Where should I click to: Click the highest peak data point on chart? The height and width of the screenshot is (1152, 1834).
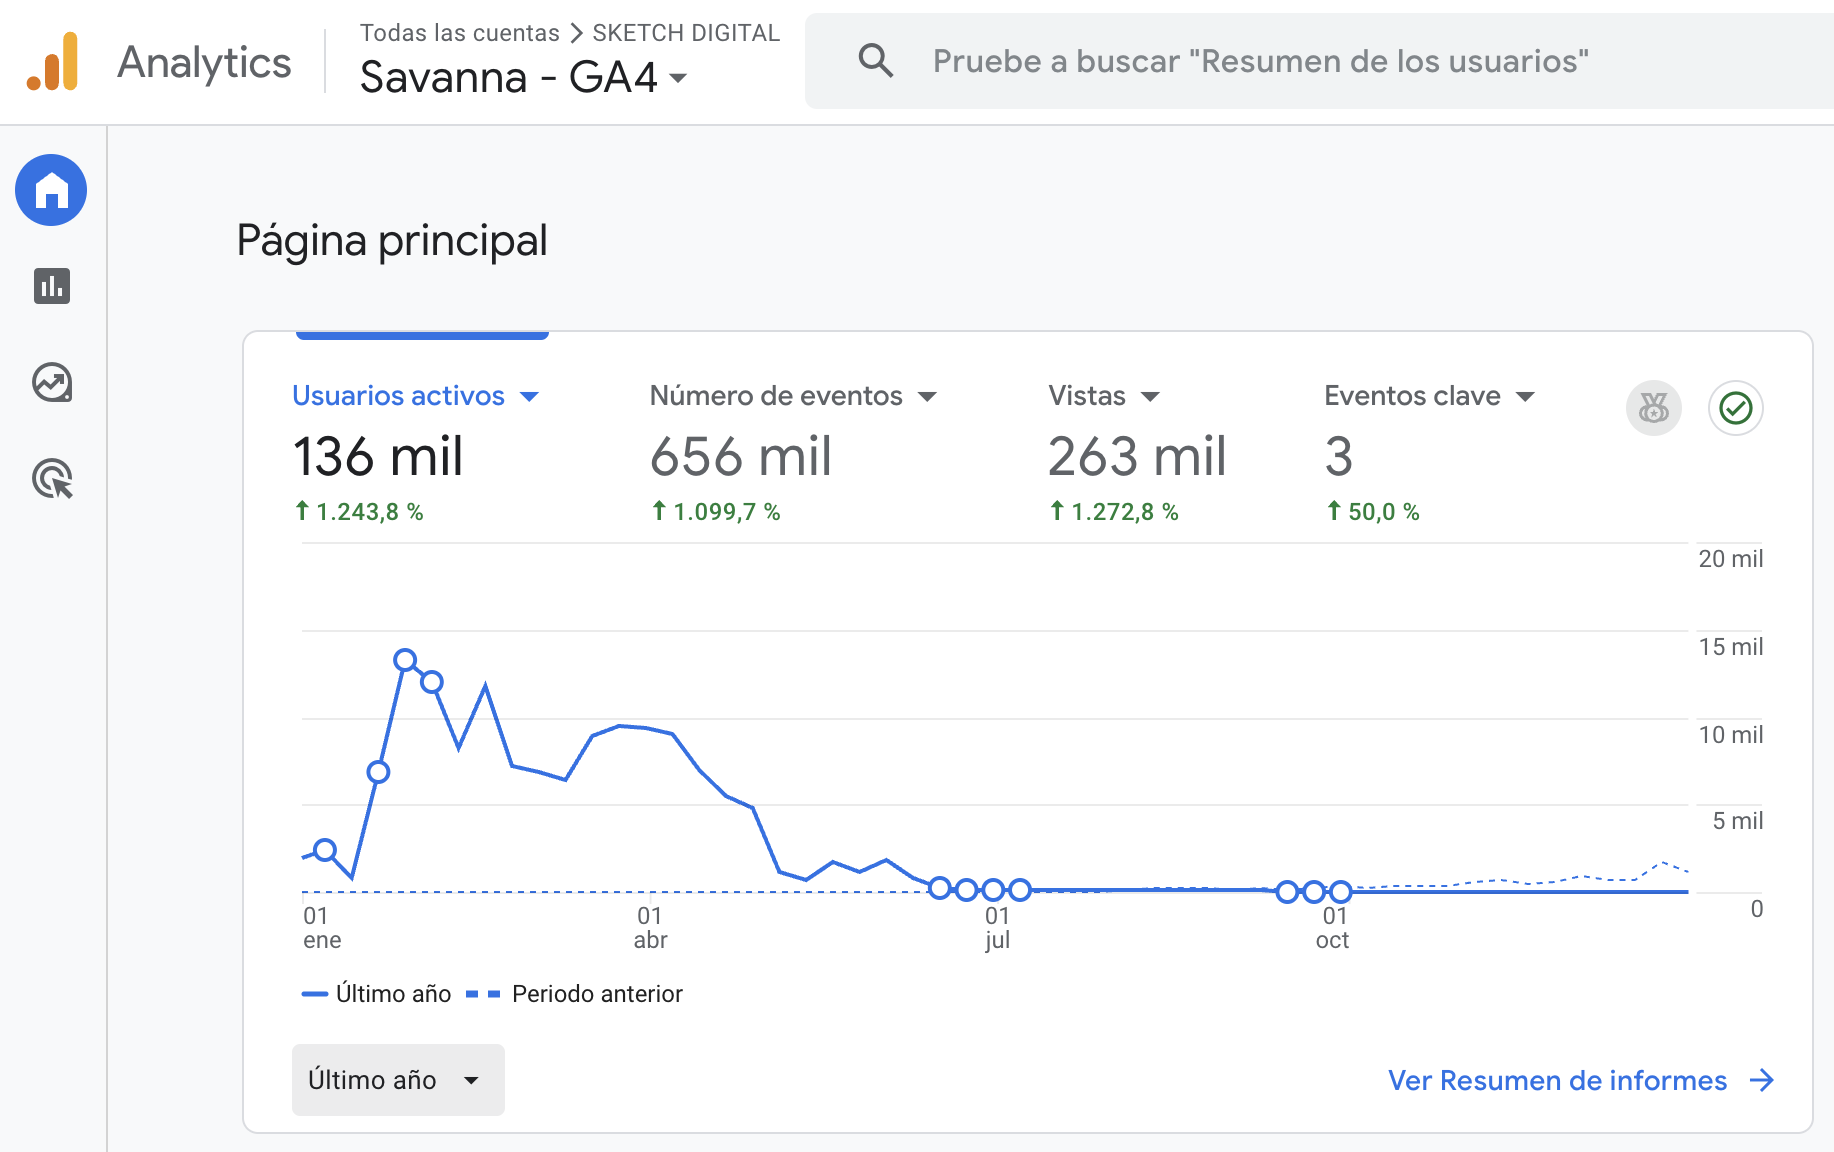tap(405, 660)
